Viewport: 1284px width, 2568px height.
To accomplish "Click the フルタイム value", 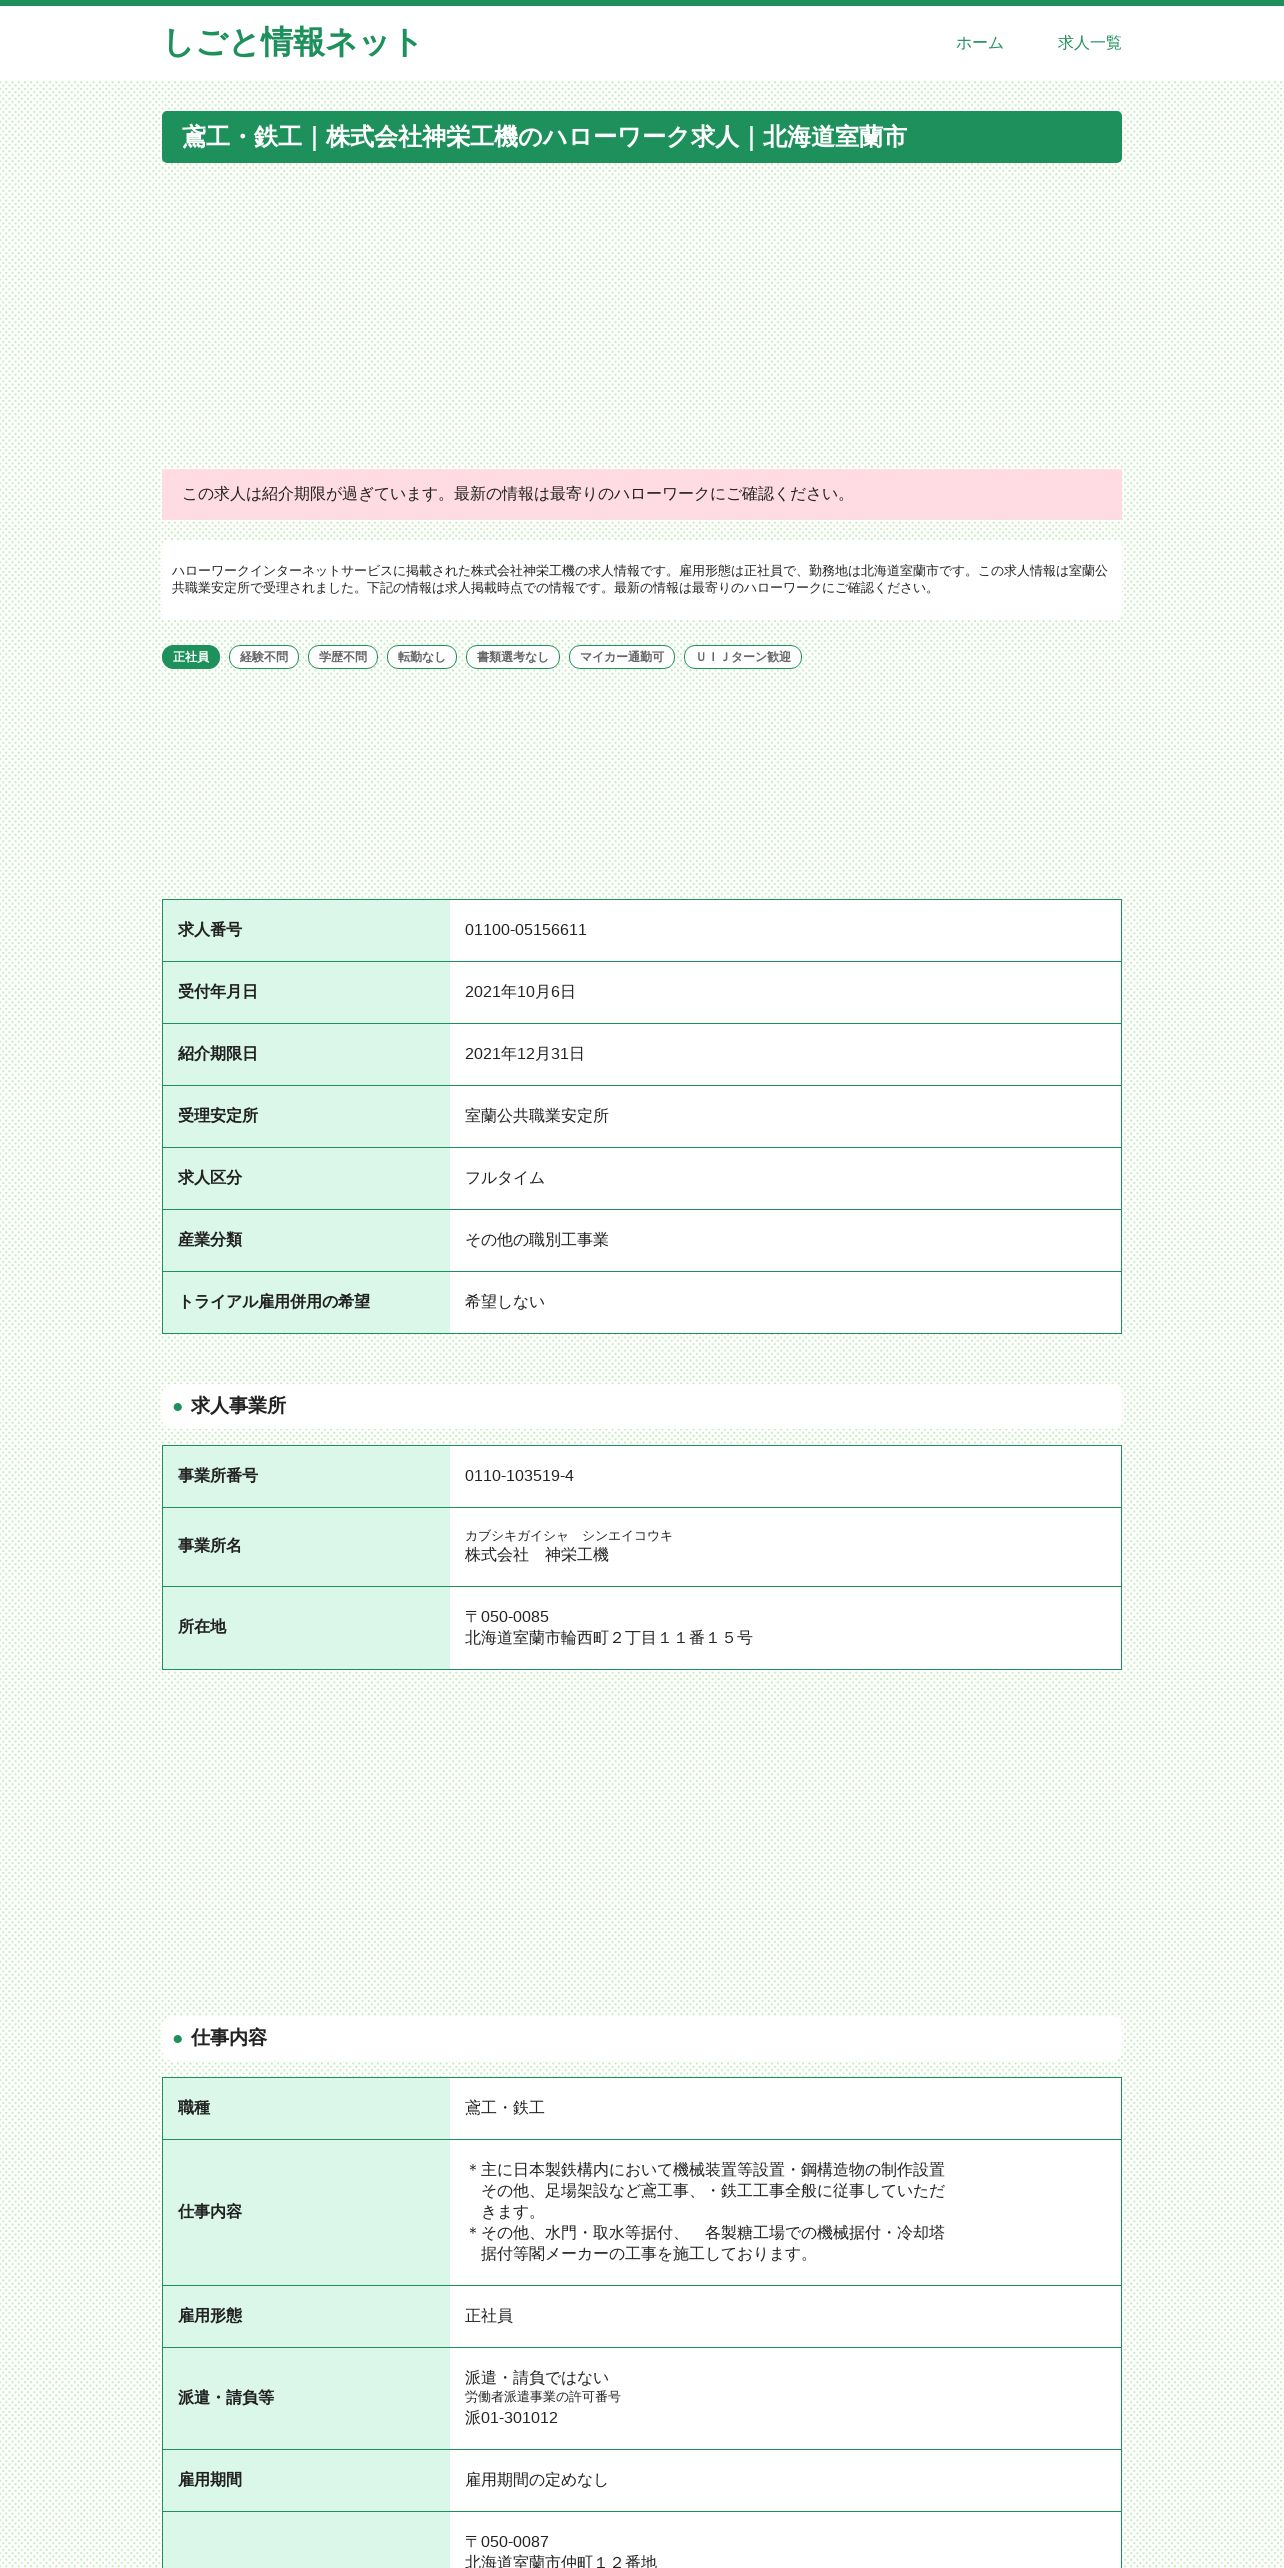I will (x=505, y=1178).
